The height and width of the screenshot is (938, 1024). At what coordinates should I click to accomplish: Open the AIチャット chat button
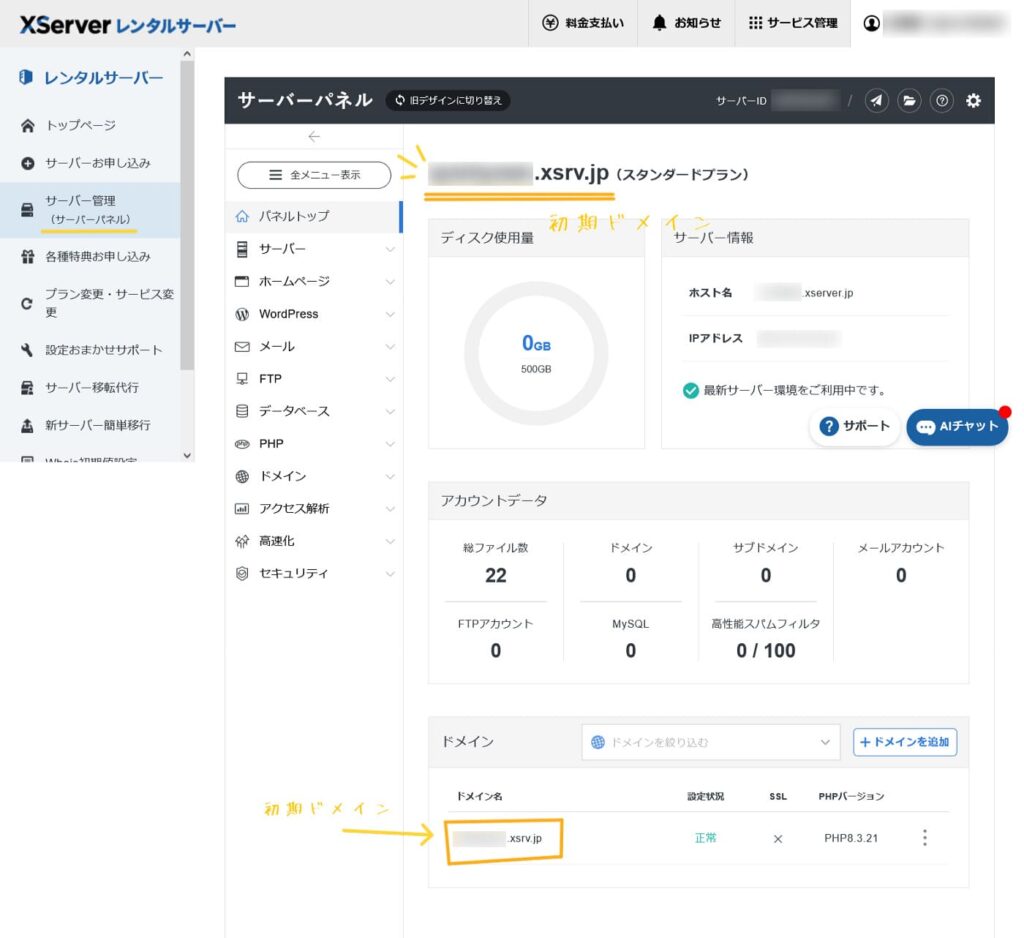(x=957, y=427)
